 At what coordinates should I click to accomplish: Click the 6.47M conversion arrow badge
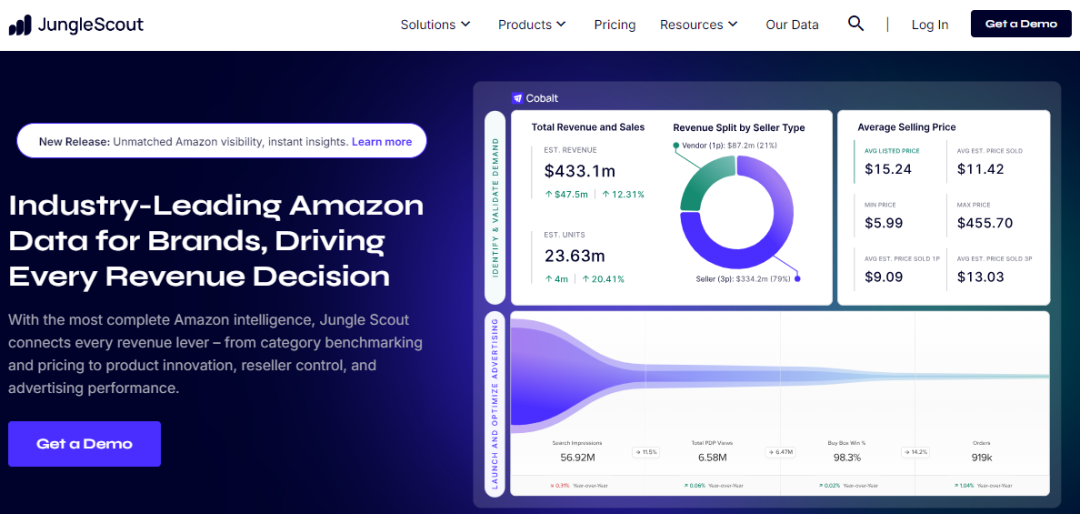[780, 453]
